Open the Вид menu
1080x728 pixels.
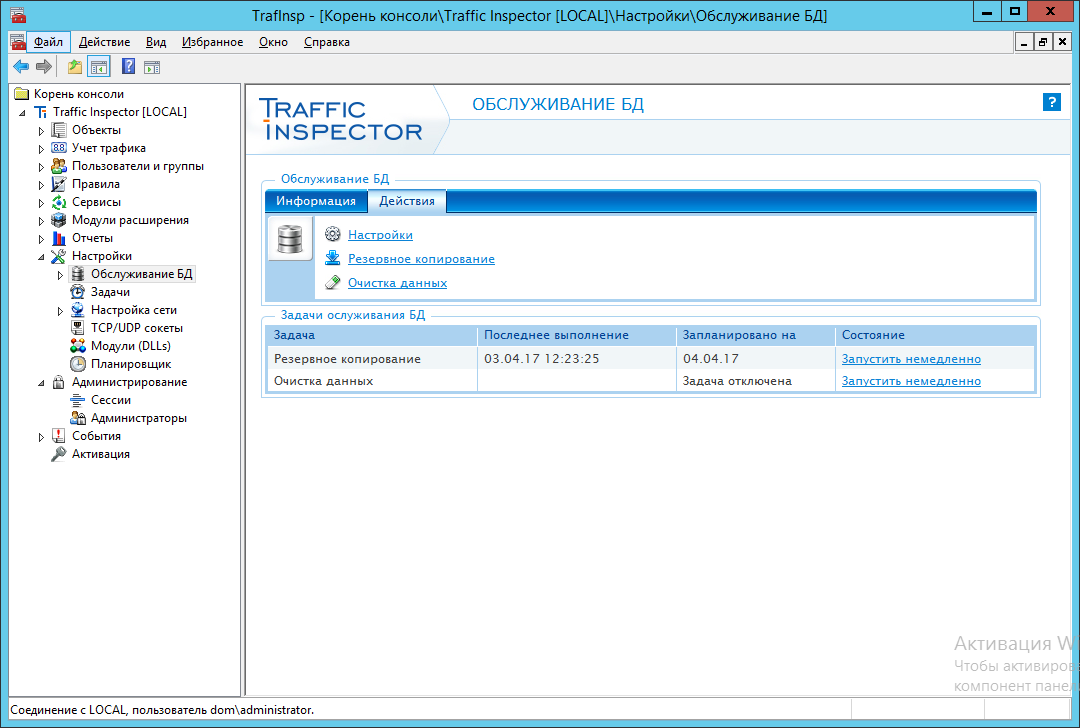tap(156, 42)
